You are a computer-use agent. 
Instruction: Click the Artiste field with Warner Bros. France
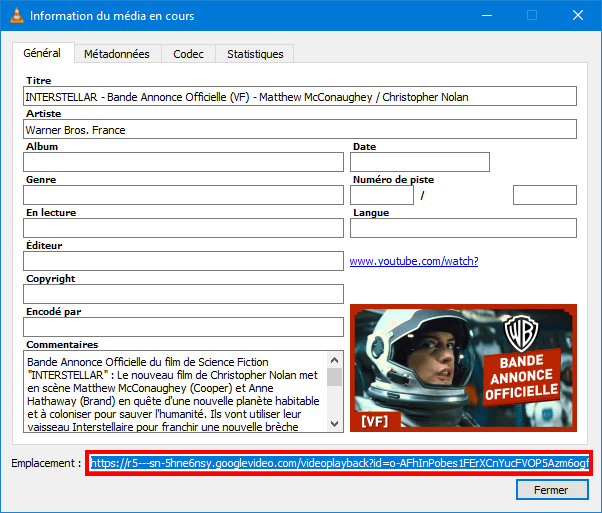coord(300,129)
